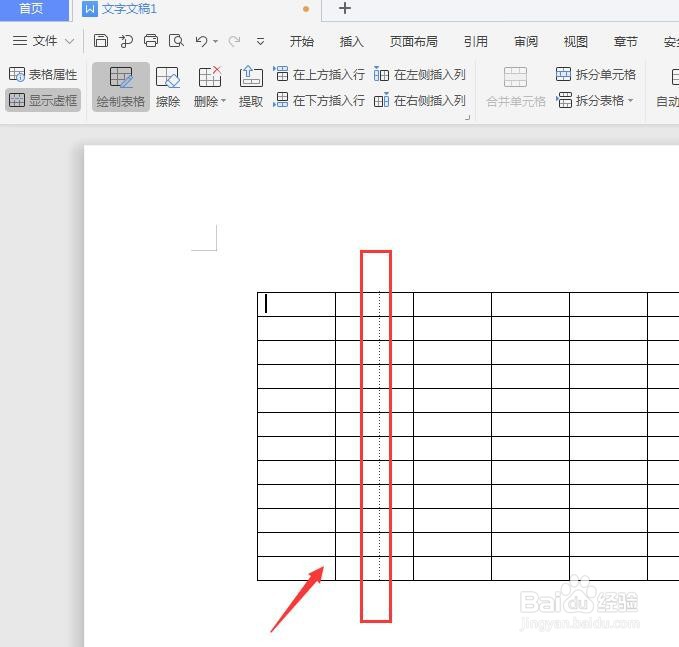
Task: Click 在左侧插入列
Action: tap(419, 74)
